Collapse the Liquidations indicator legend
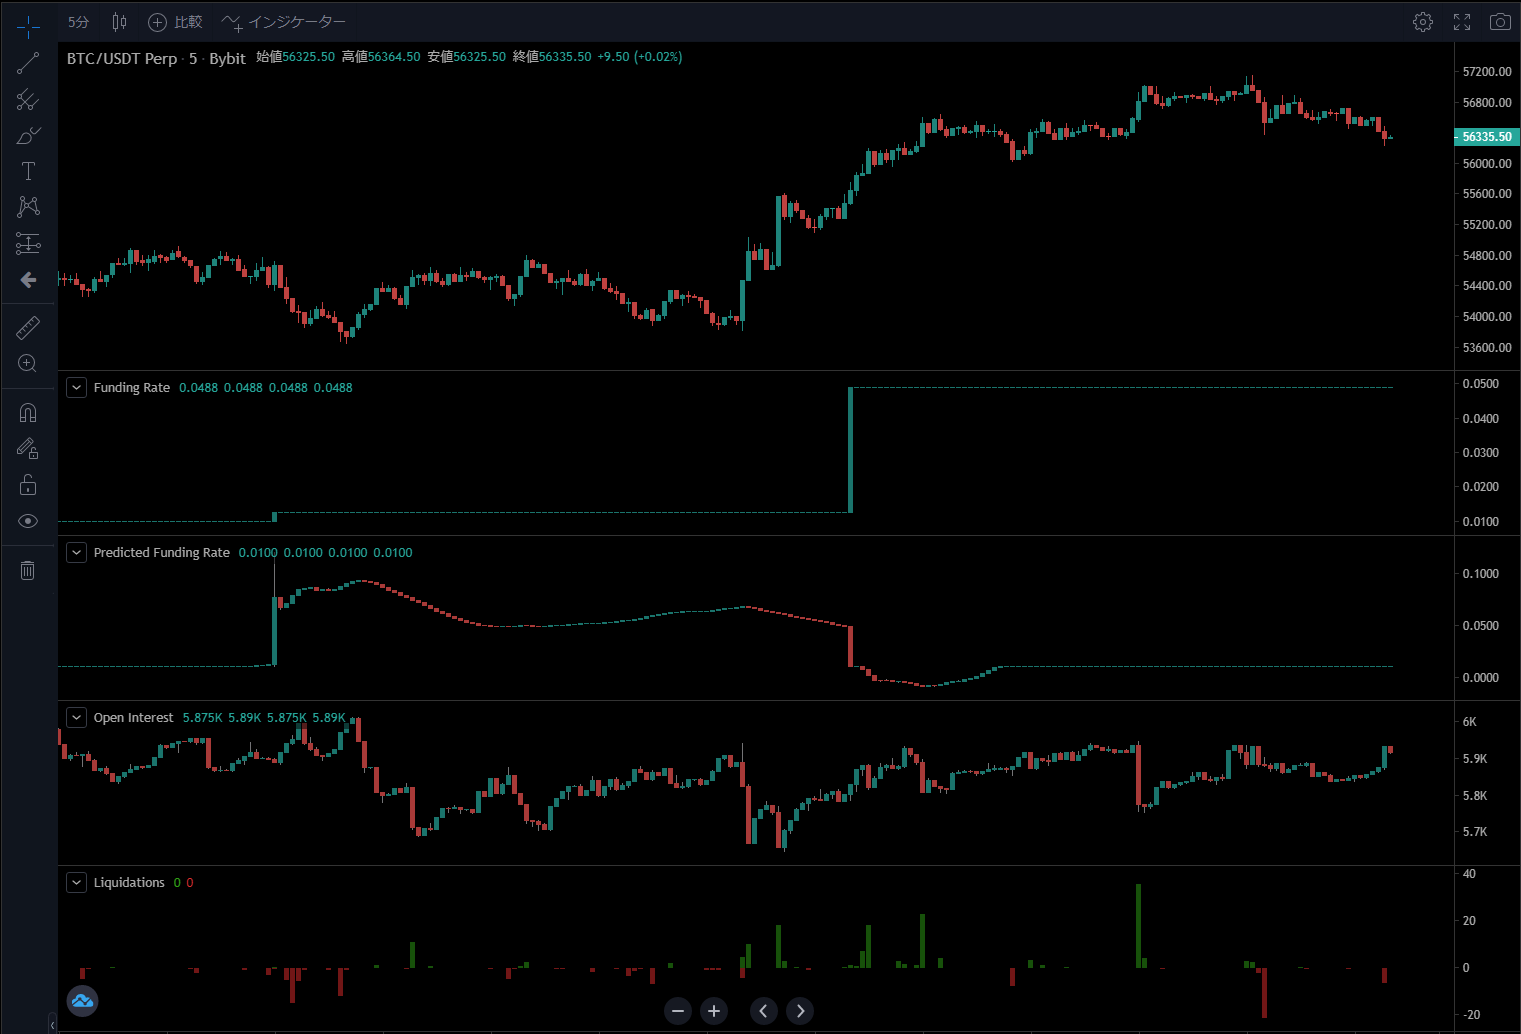 [76, 882]
